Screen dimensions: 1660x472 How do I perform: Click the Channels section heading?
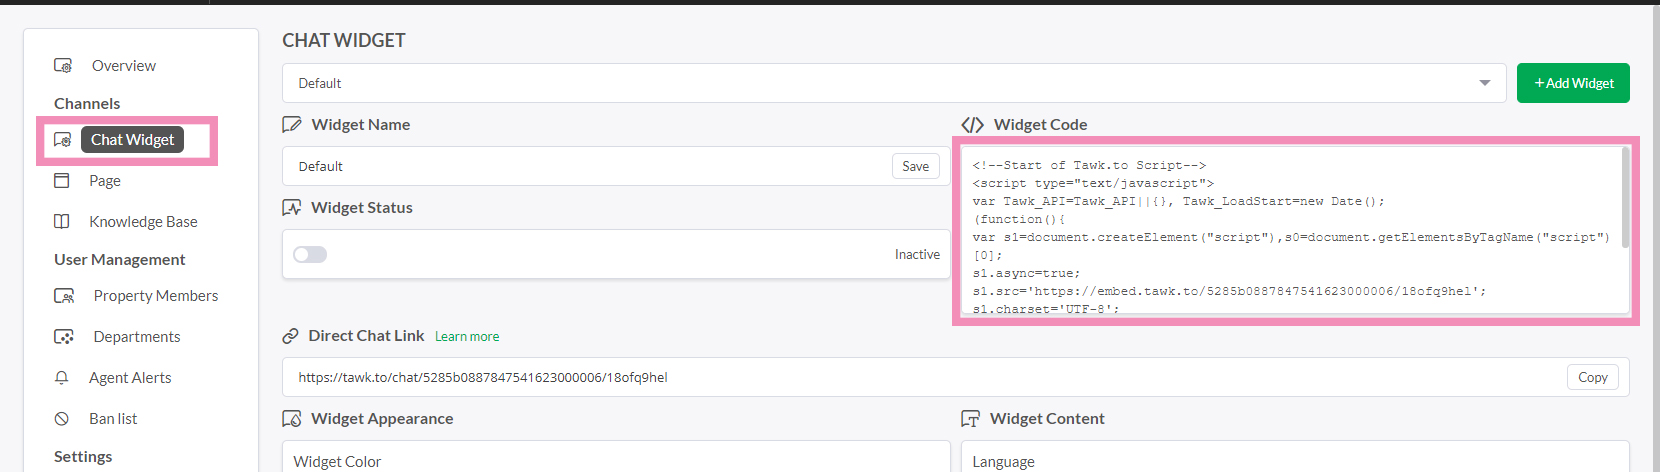87,104
